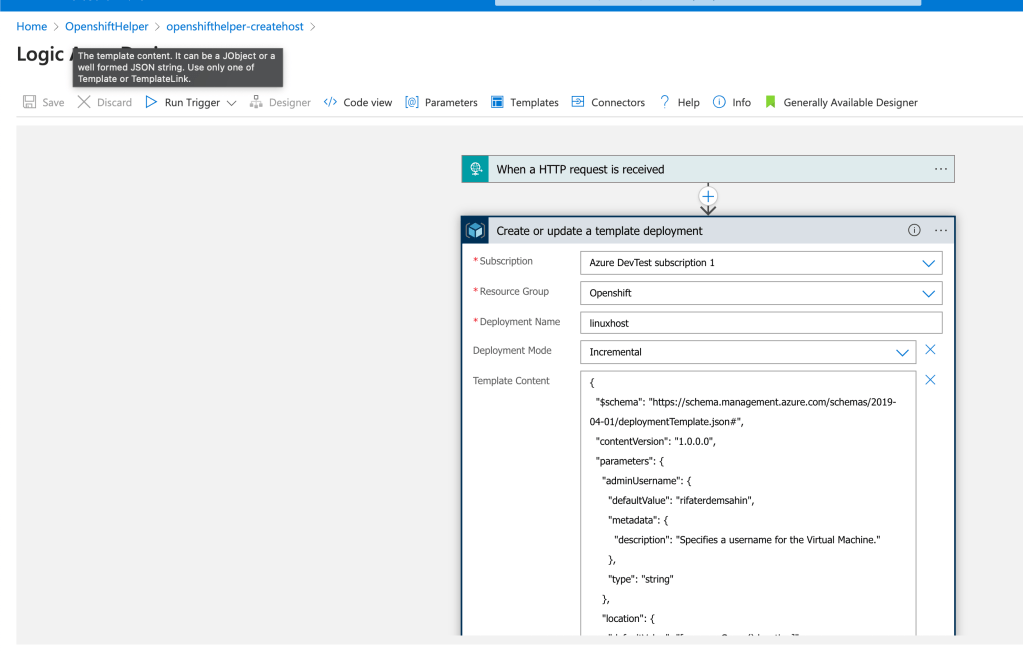Click the Connectors icon in toolbar
This screenshot has height=656, width=1023.
click(x=578, y=102)
